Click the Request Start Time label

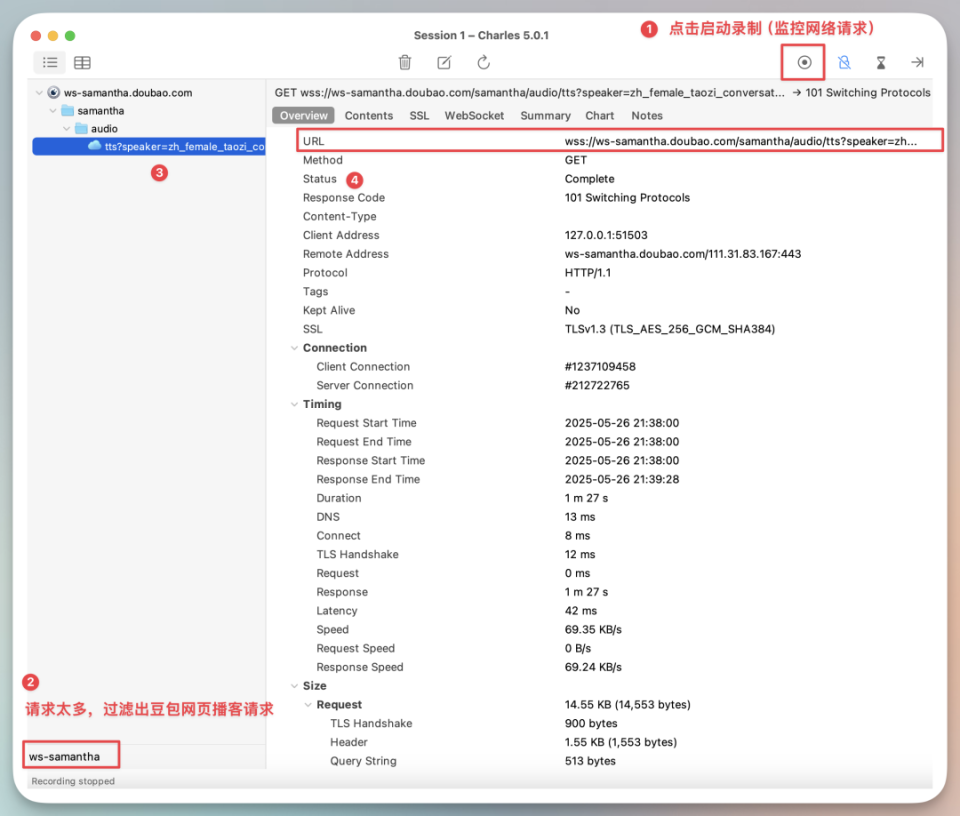click(x=366, y=423)
